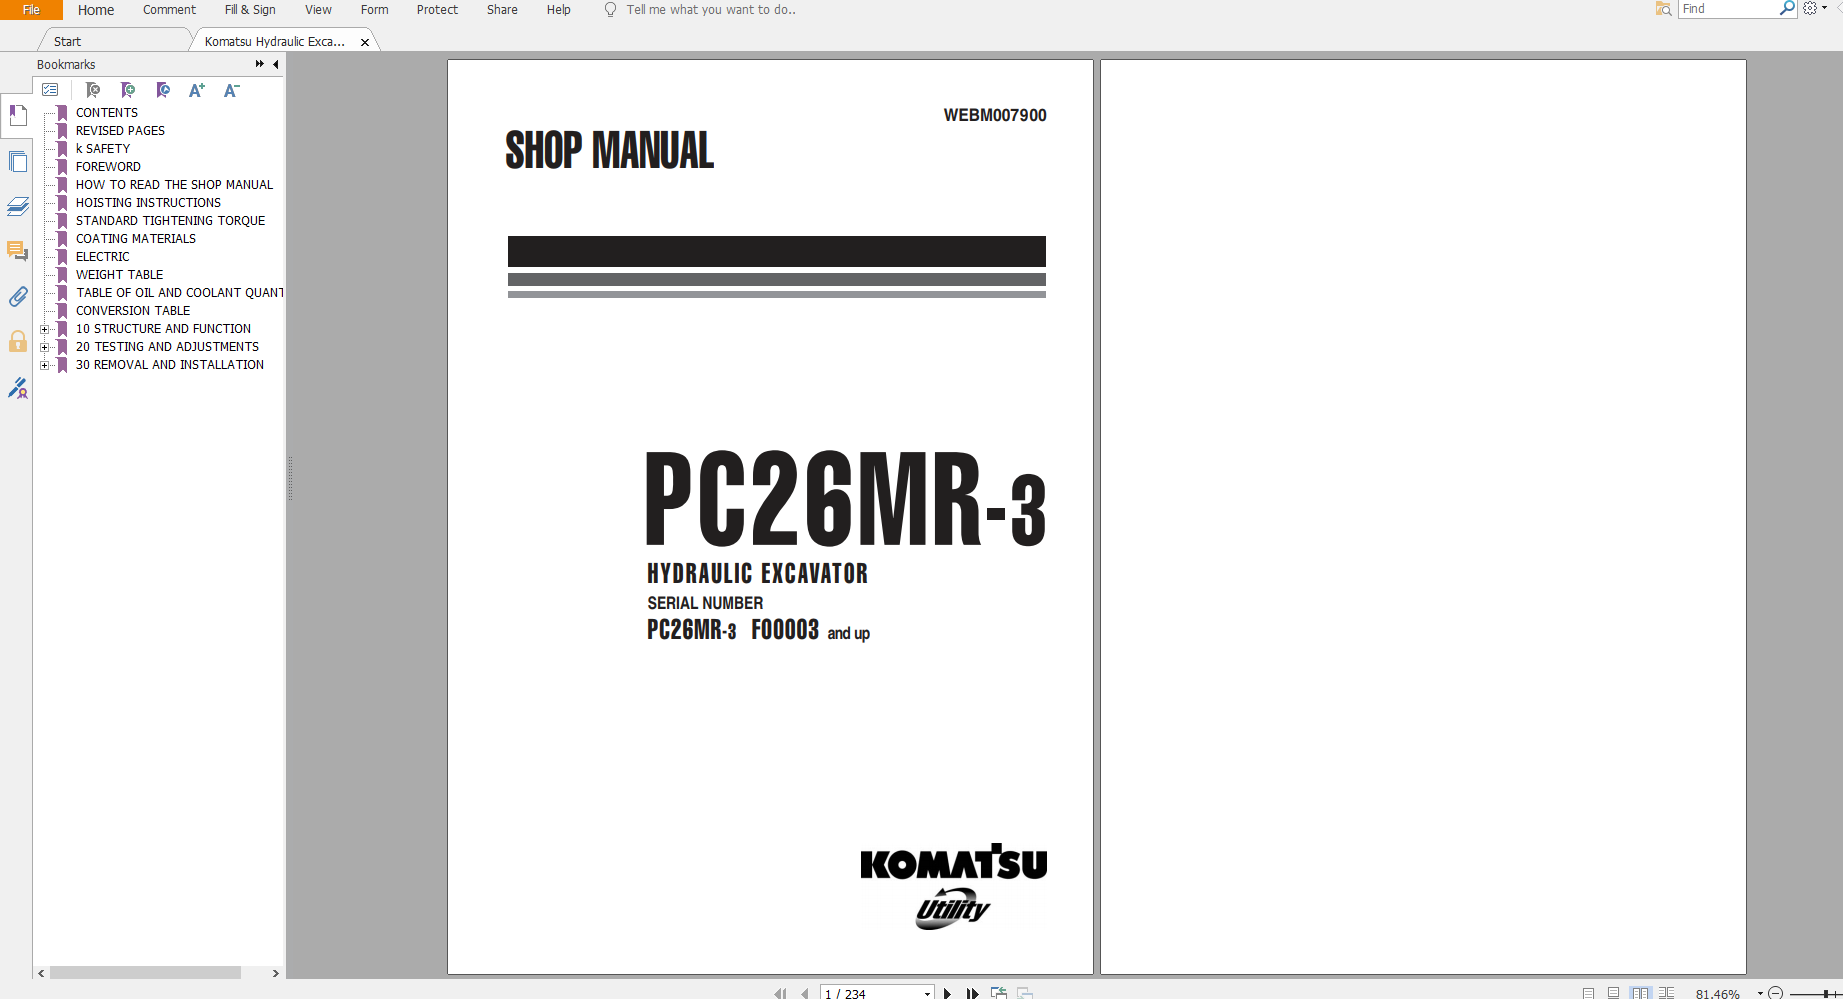
Task: Expand 20 TESTING AND ADJUSTMENTS bookmark
Action: point(44,347)
